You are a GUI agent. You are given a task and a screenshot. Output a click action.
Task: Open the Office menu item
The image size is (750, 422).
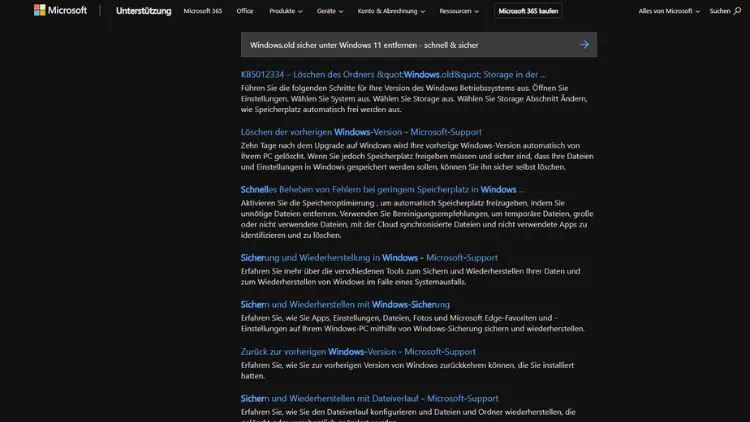click(x=245, y=11)
